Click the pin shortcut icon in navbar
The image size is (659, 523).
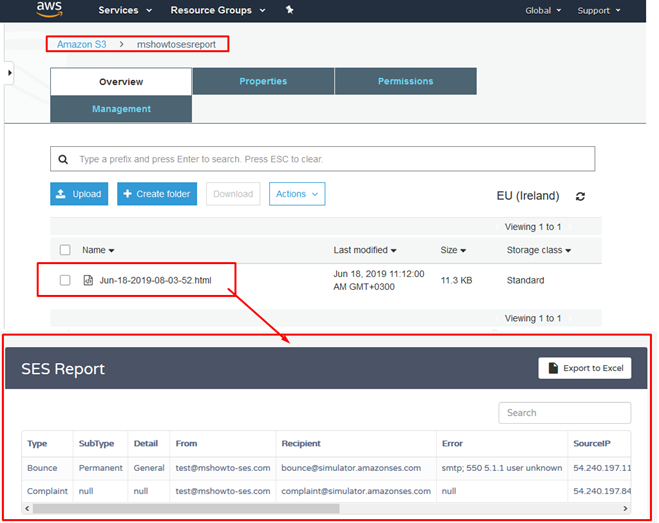pyautogui.click(x=290, y=10)
